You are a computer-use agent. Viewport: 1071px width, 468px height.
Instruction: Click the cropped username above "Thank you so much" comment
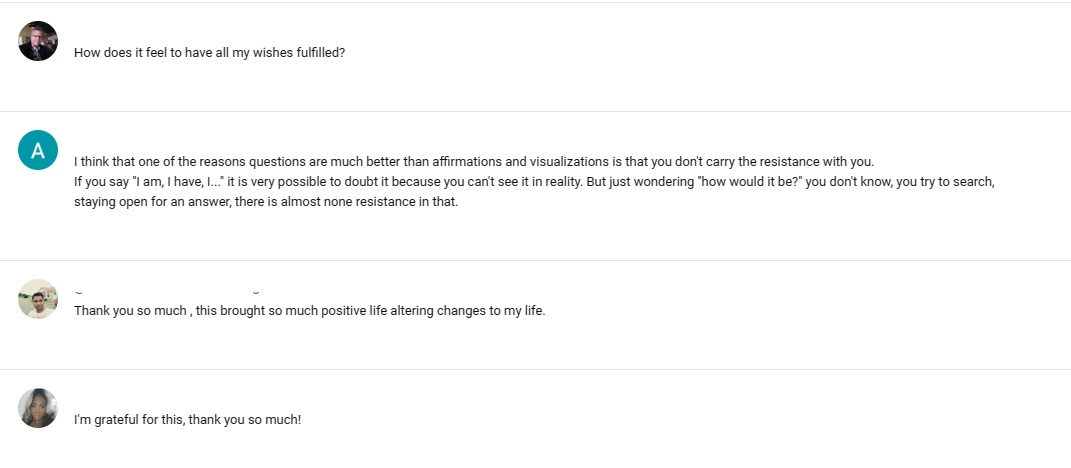coord(167,292)
